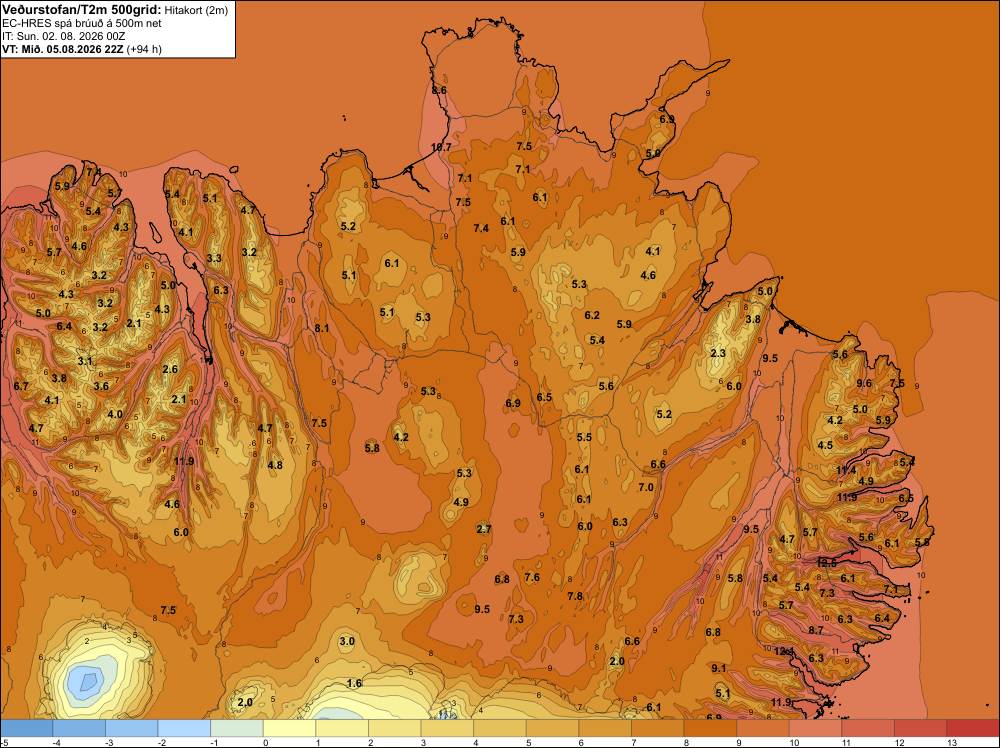This screenshot has width=1000, height=748.
Task: Click the temperature value 3.0
Action: [346, 641]
